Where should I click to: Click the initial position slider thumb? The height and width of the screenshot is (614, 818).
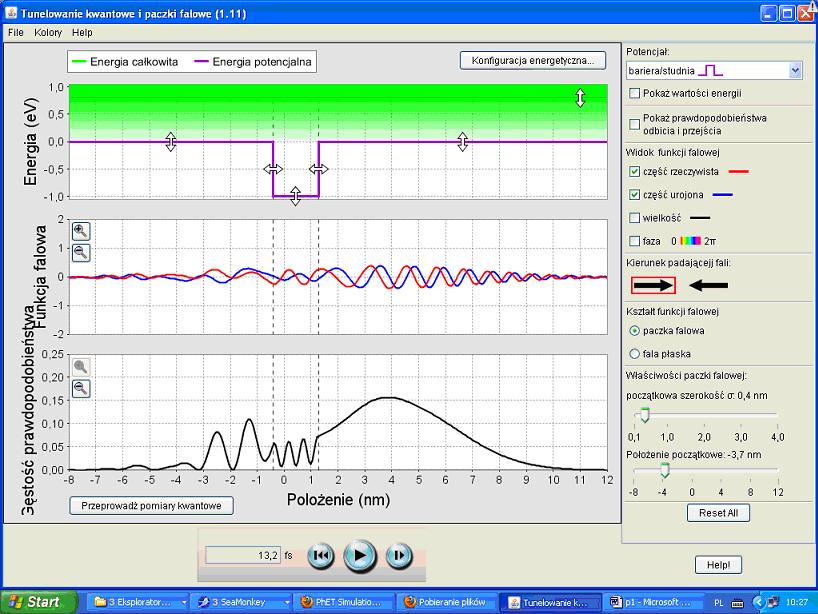pos(665,470)
